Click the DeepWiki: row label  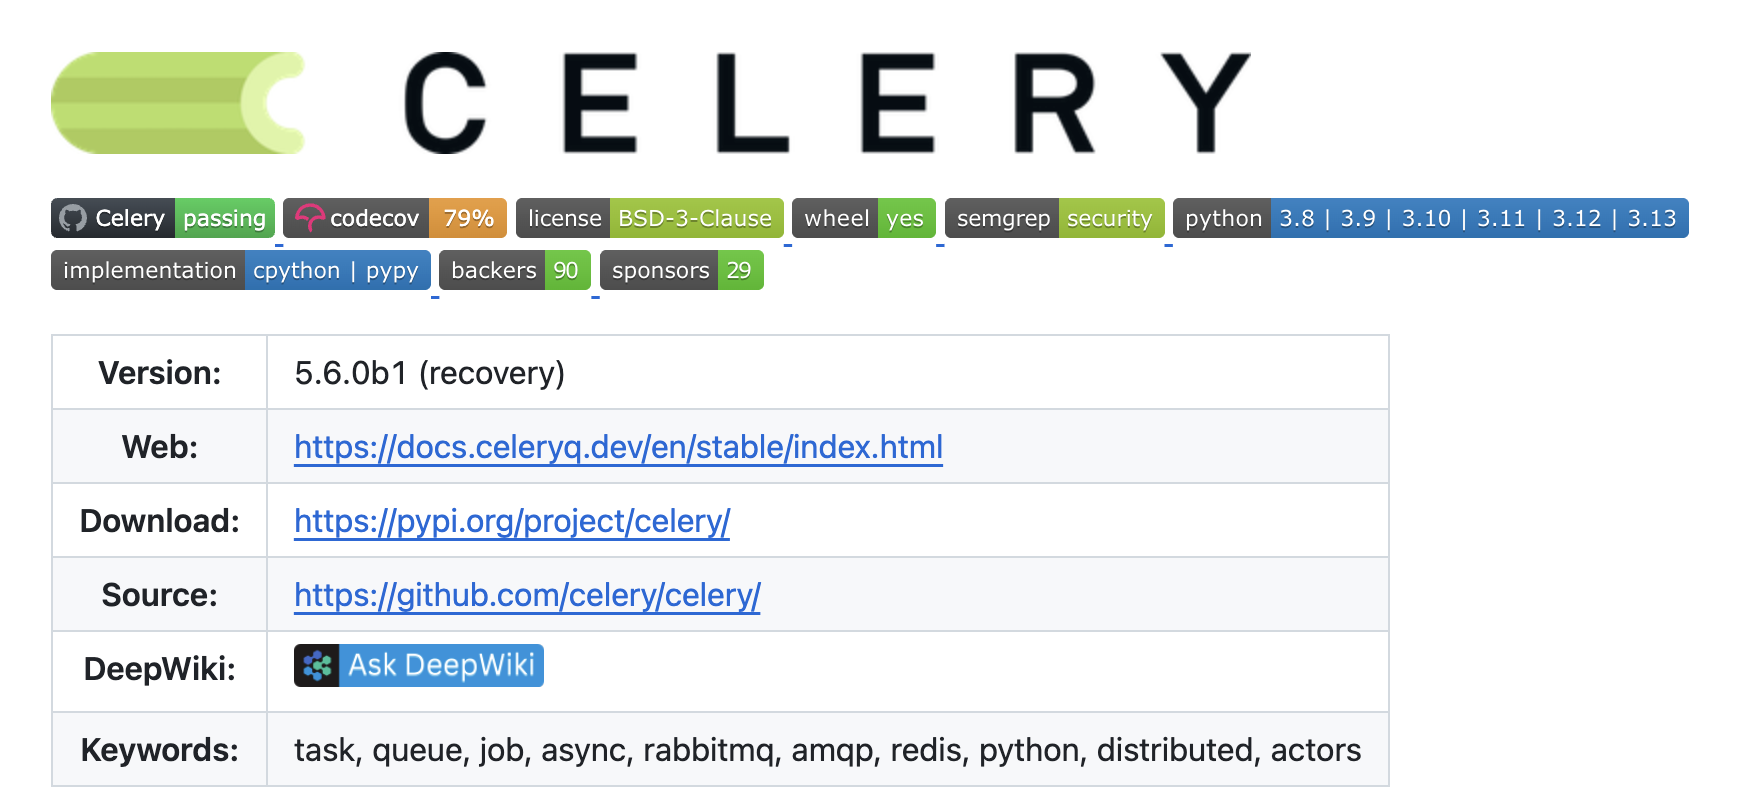[x=160, y=669]
